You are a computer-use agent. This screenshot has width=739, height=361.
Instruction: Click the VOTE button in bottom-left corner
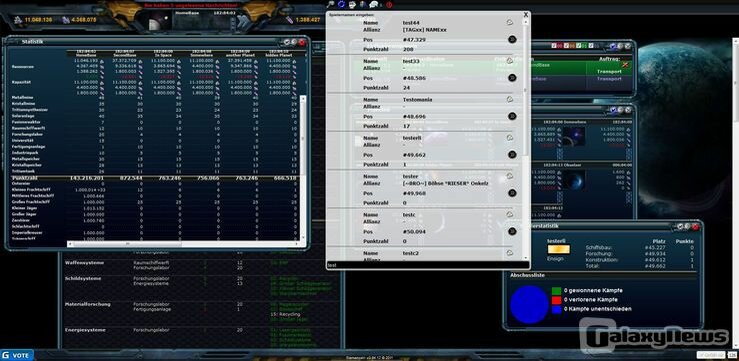[17, 354]
